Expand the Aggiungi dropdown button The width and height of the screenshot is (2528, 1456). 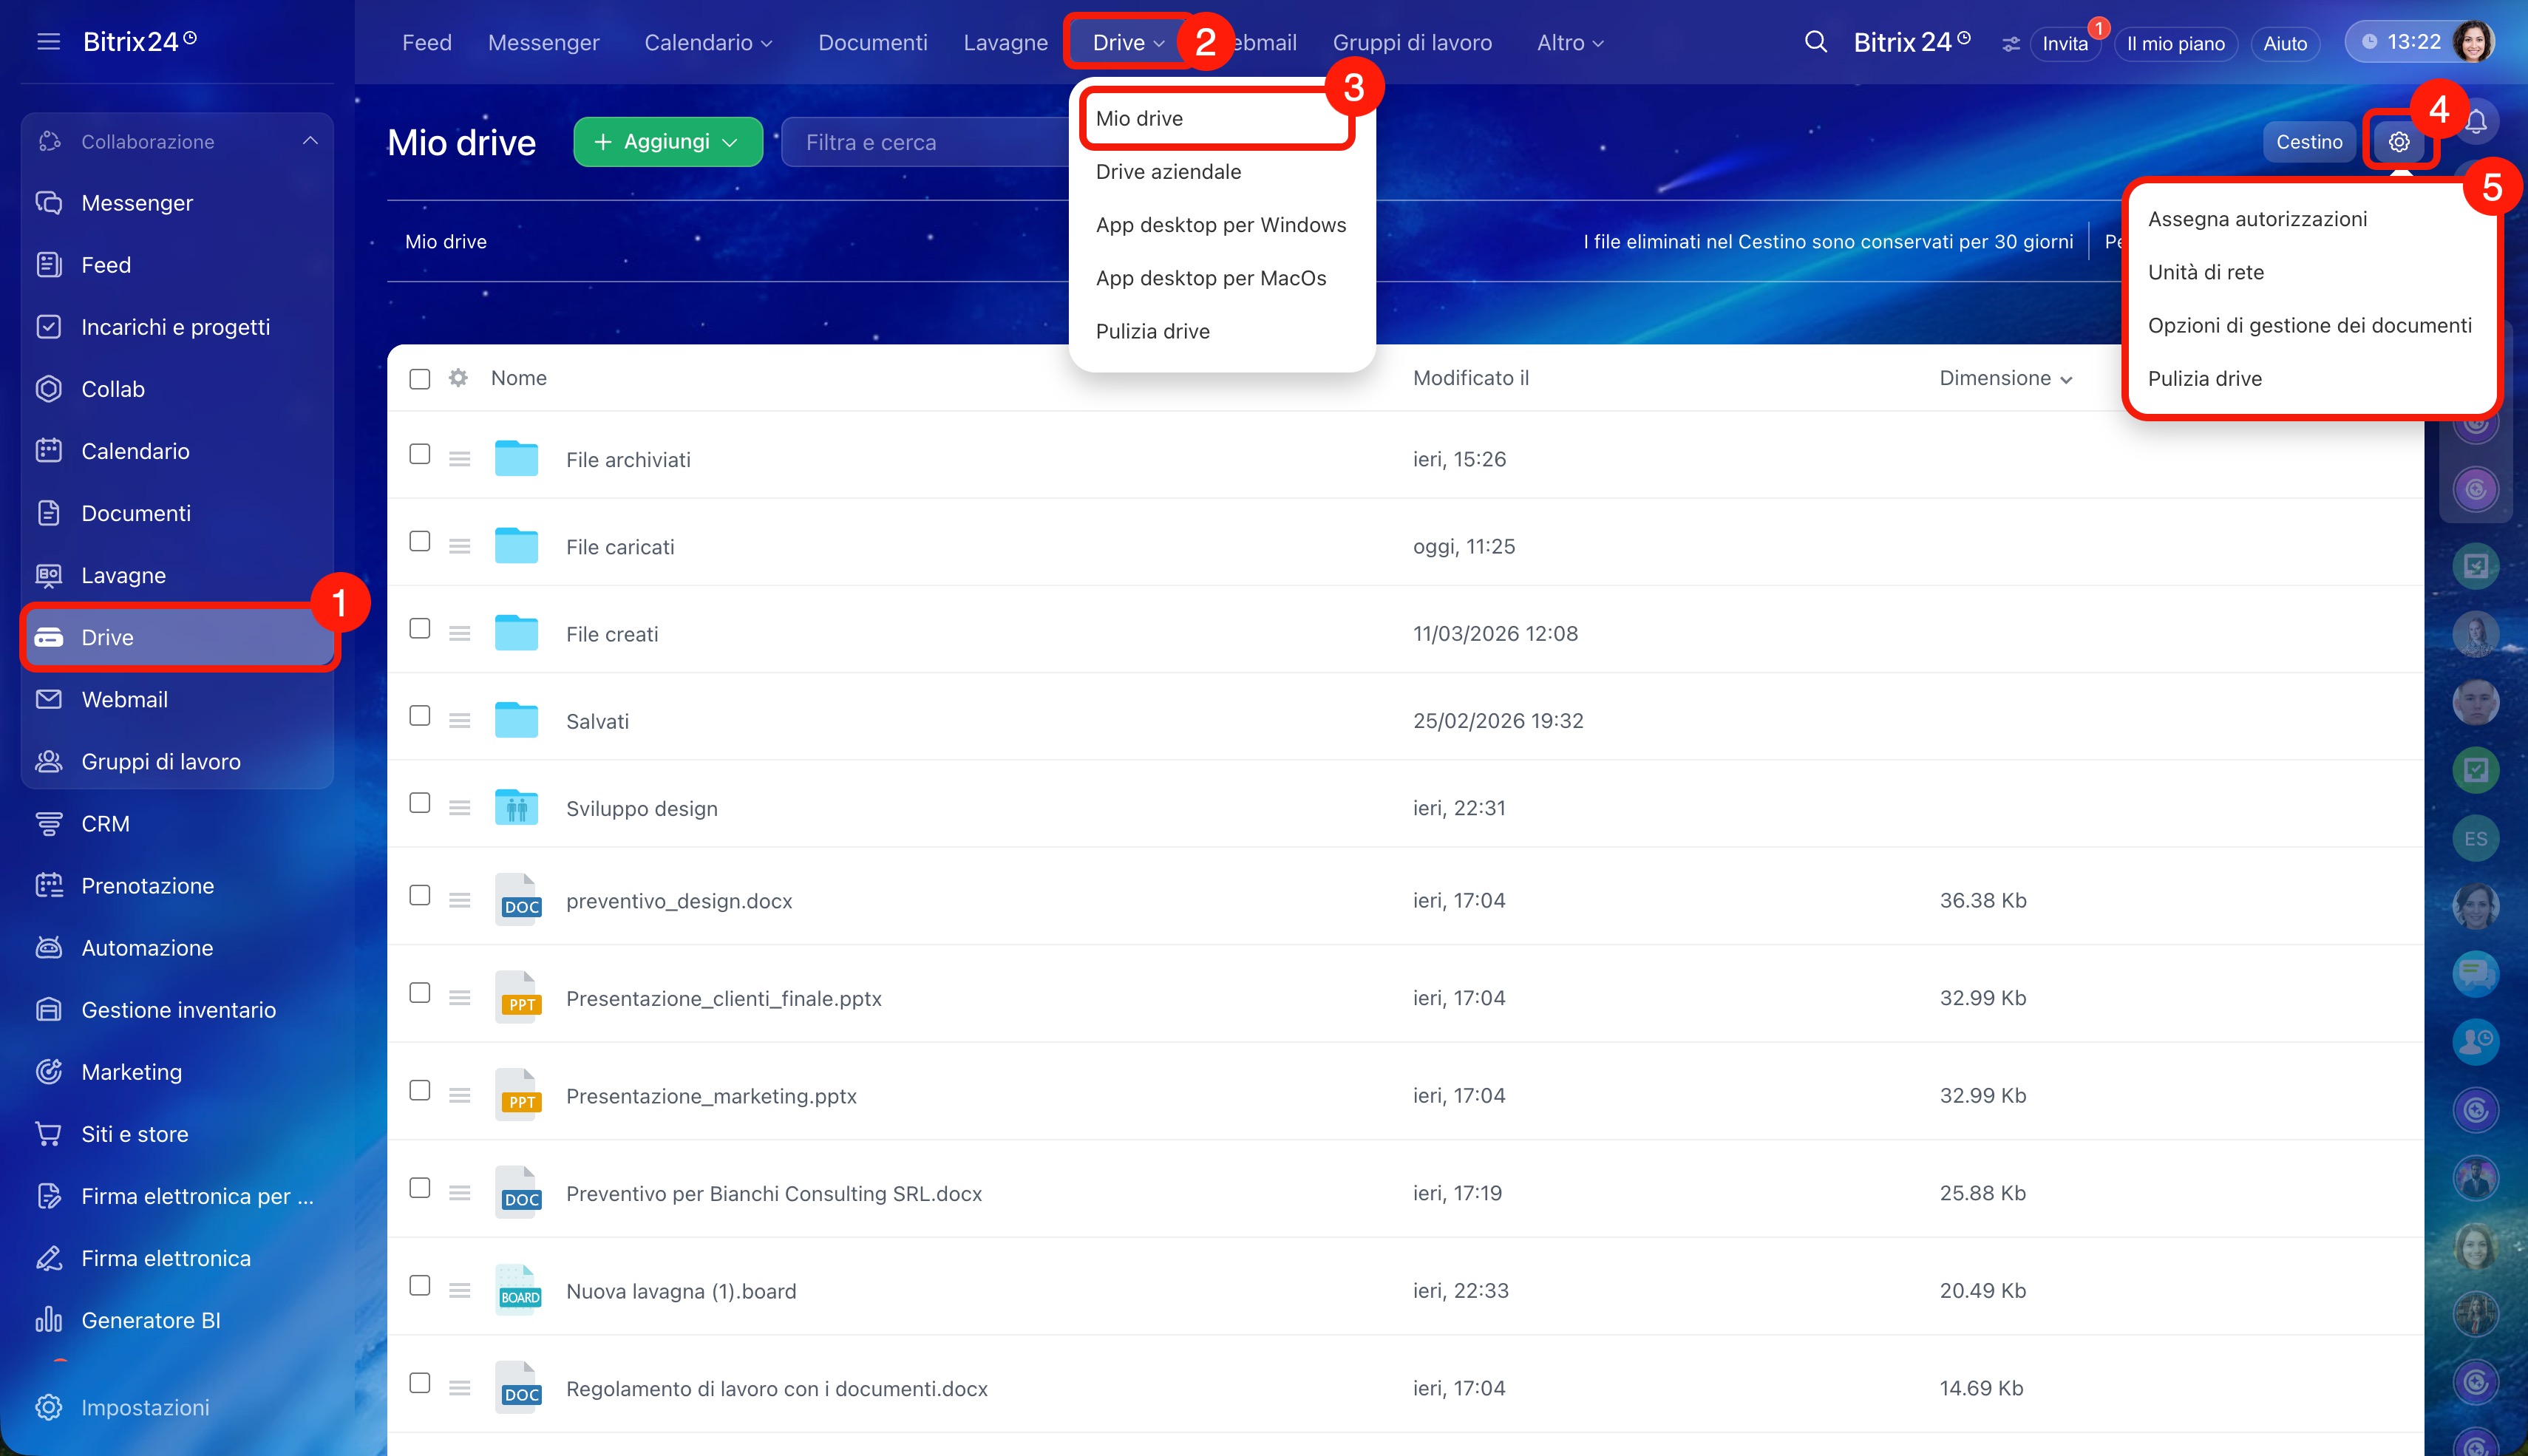[668, 142]
